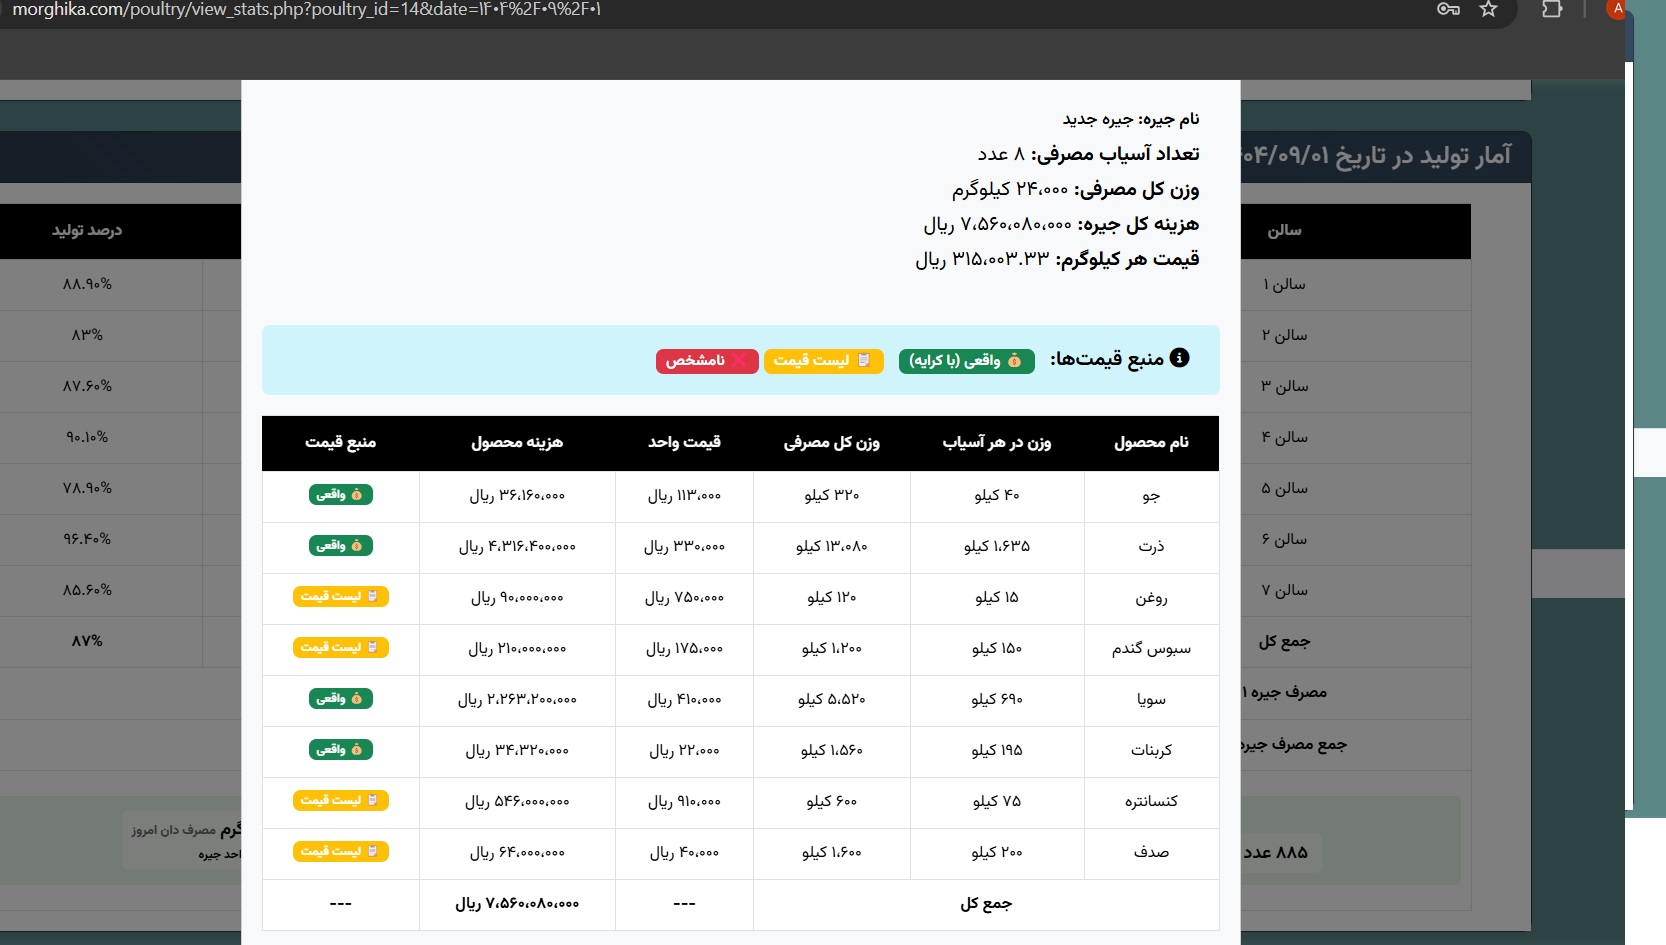The height and width of the screenshot is (945, 1666).
Task: Click the red X icon inside نامشخص badge
Action: [x=738, y=361]
